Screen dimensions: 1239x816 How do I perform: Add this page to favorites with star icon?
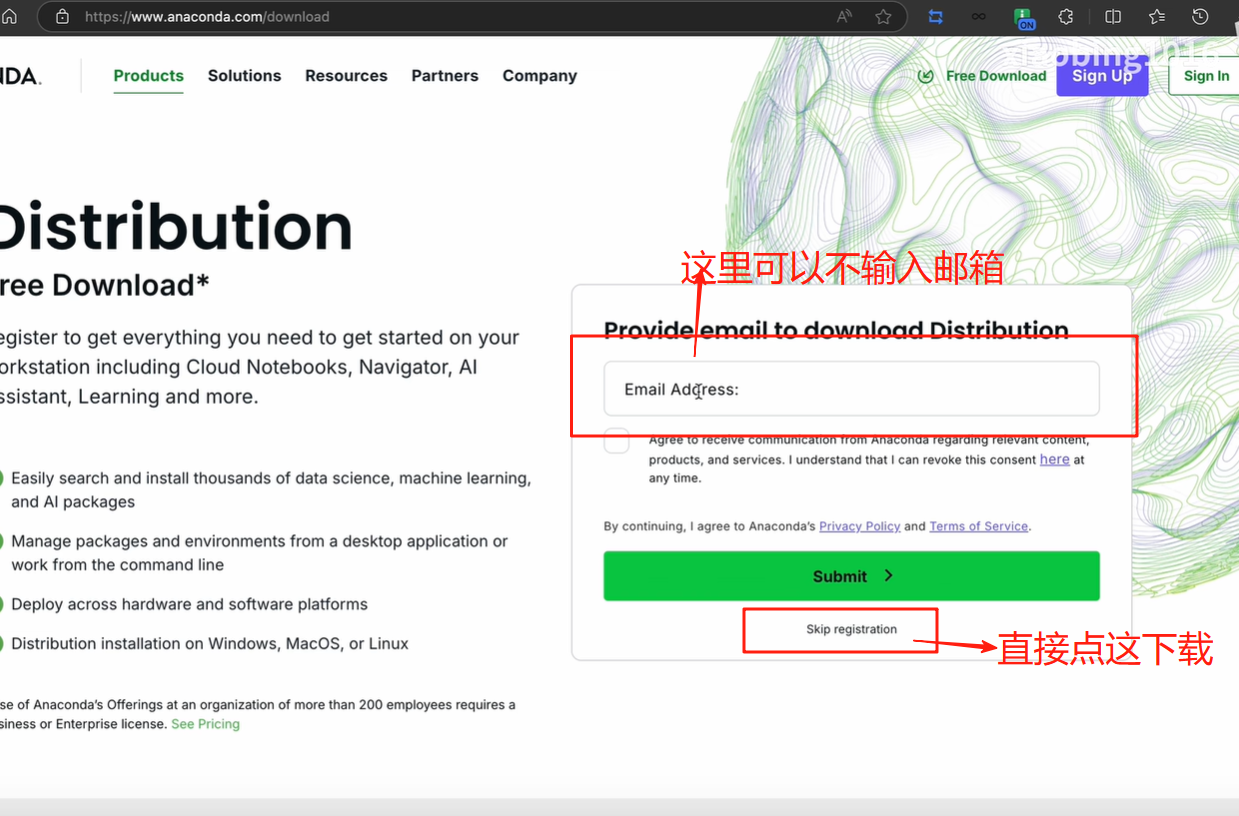[883, 16]
